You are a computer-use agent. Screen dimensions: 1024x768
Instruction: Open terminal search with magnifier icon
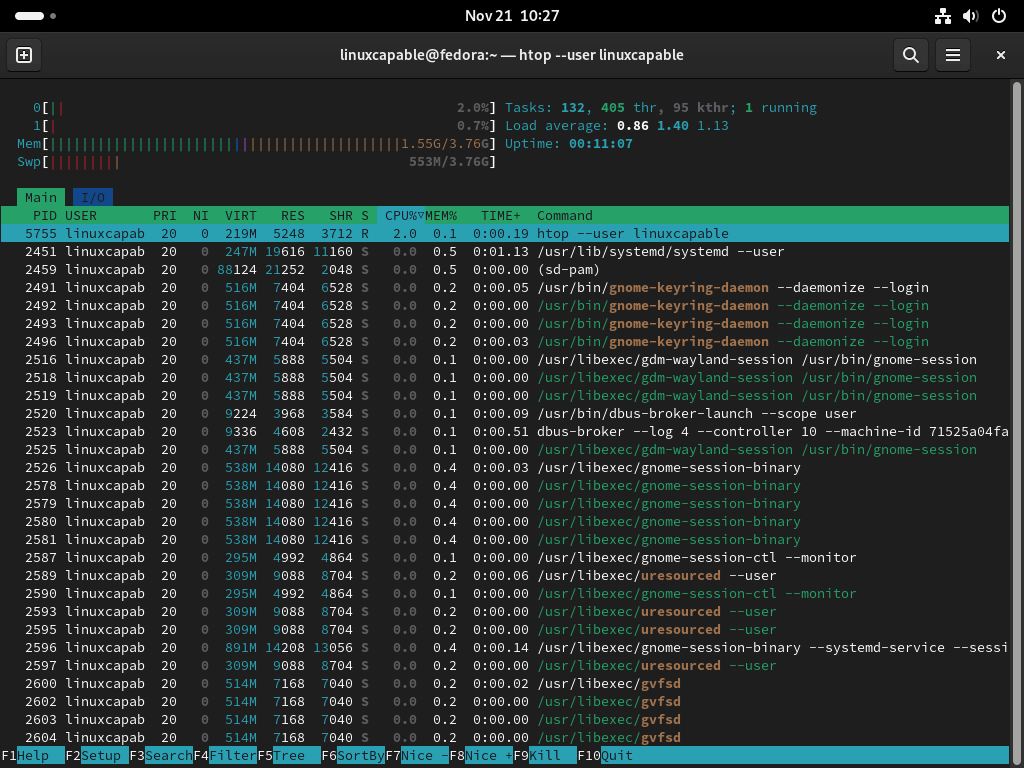[910, 55]
